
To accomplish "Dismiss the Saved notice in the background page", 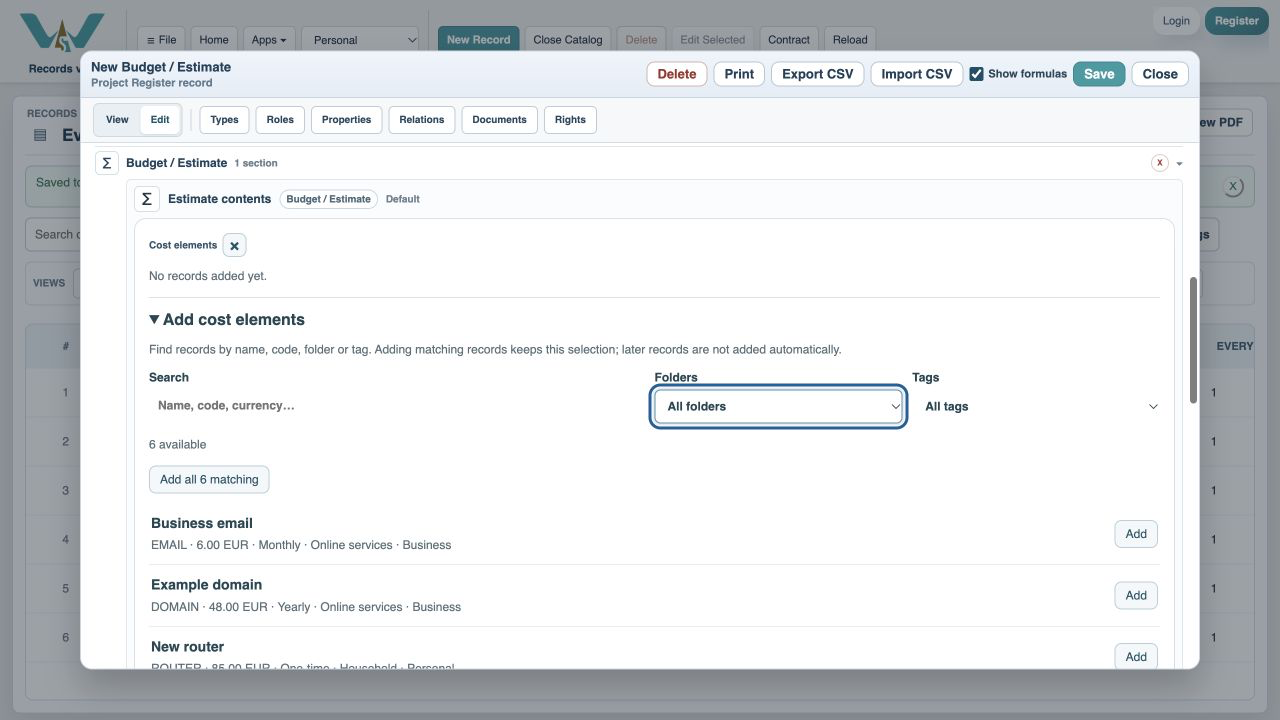I will pos(1233,186).
